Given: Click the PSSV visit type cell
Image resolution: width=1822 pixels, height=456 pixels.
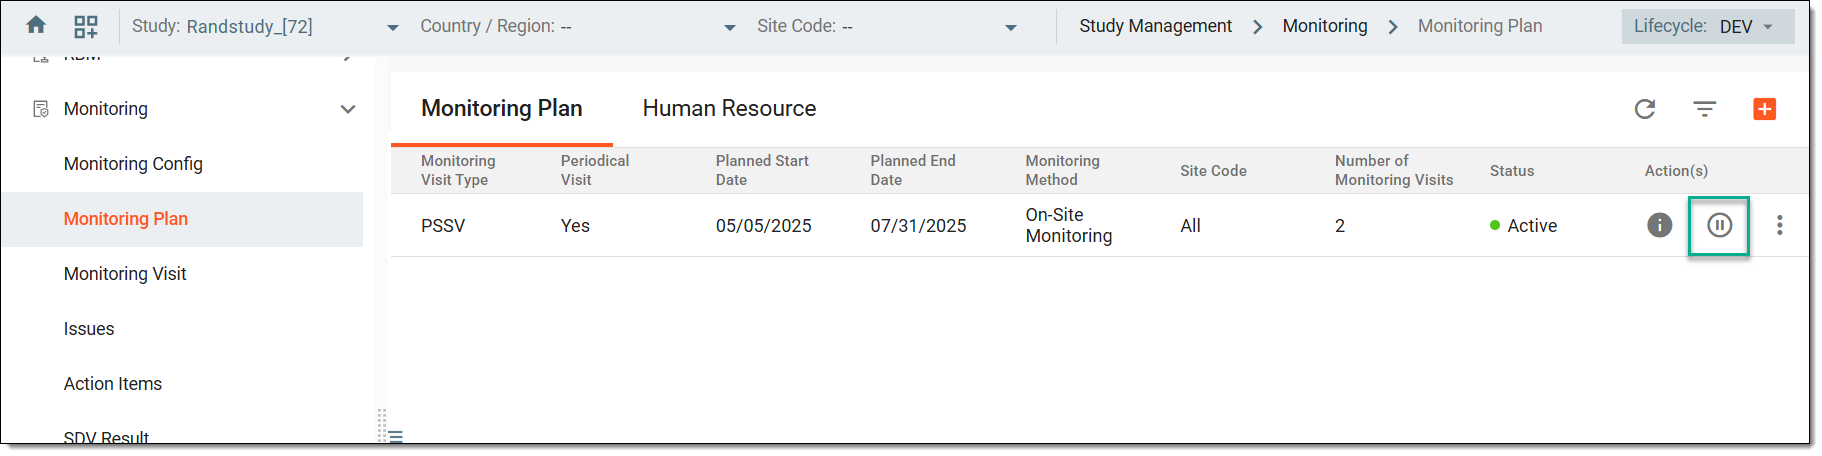Looking at the screenshot, I should (x=443, y=226).
